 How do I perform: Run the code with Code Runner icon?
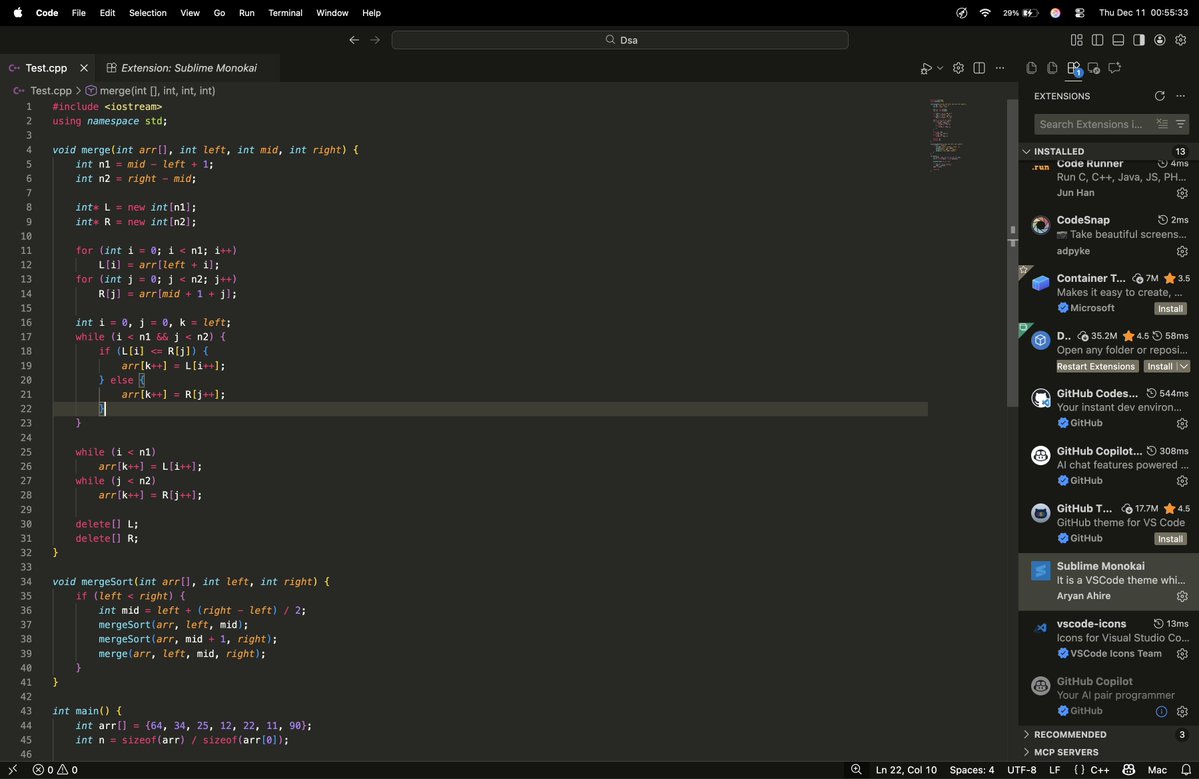coord(928,68)
